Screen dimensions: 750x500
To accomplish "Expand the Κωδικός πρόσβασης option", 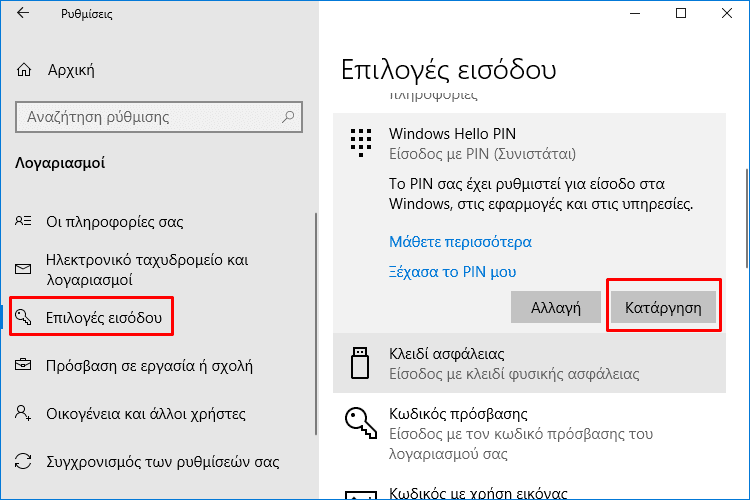I will 529,433.
